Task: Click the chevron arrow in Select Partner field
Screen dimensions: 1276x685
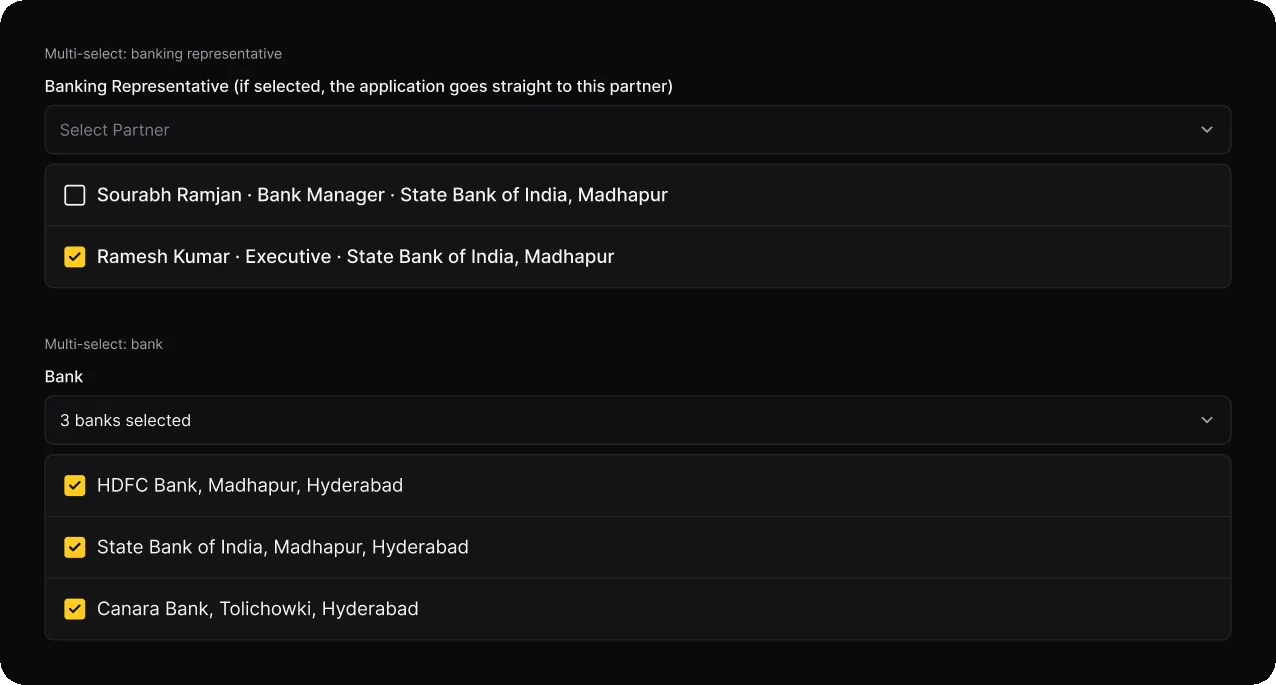Action: (1207, 130)
